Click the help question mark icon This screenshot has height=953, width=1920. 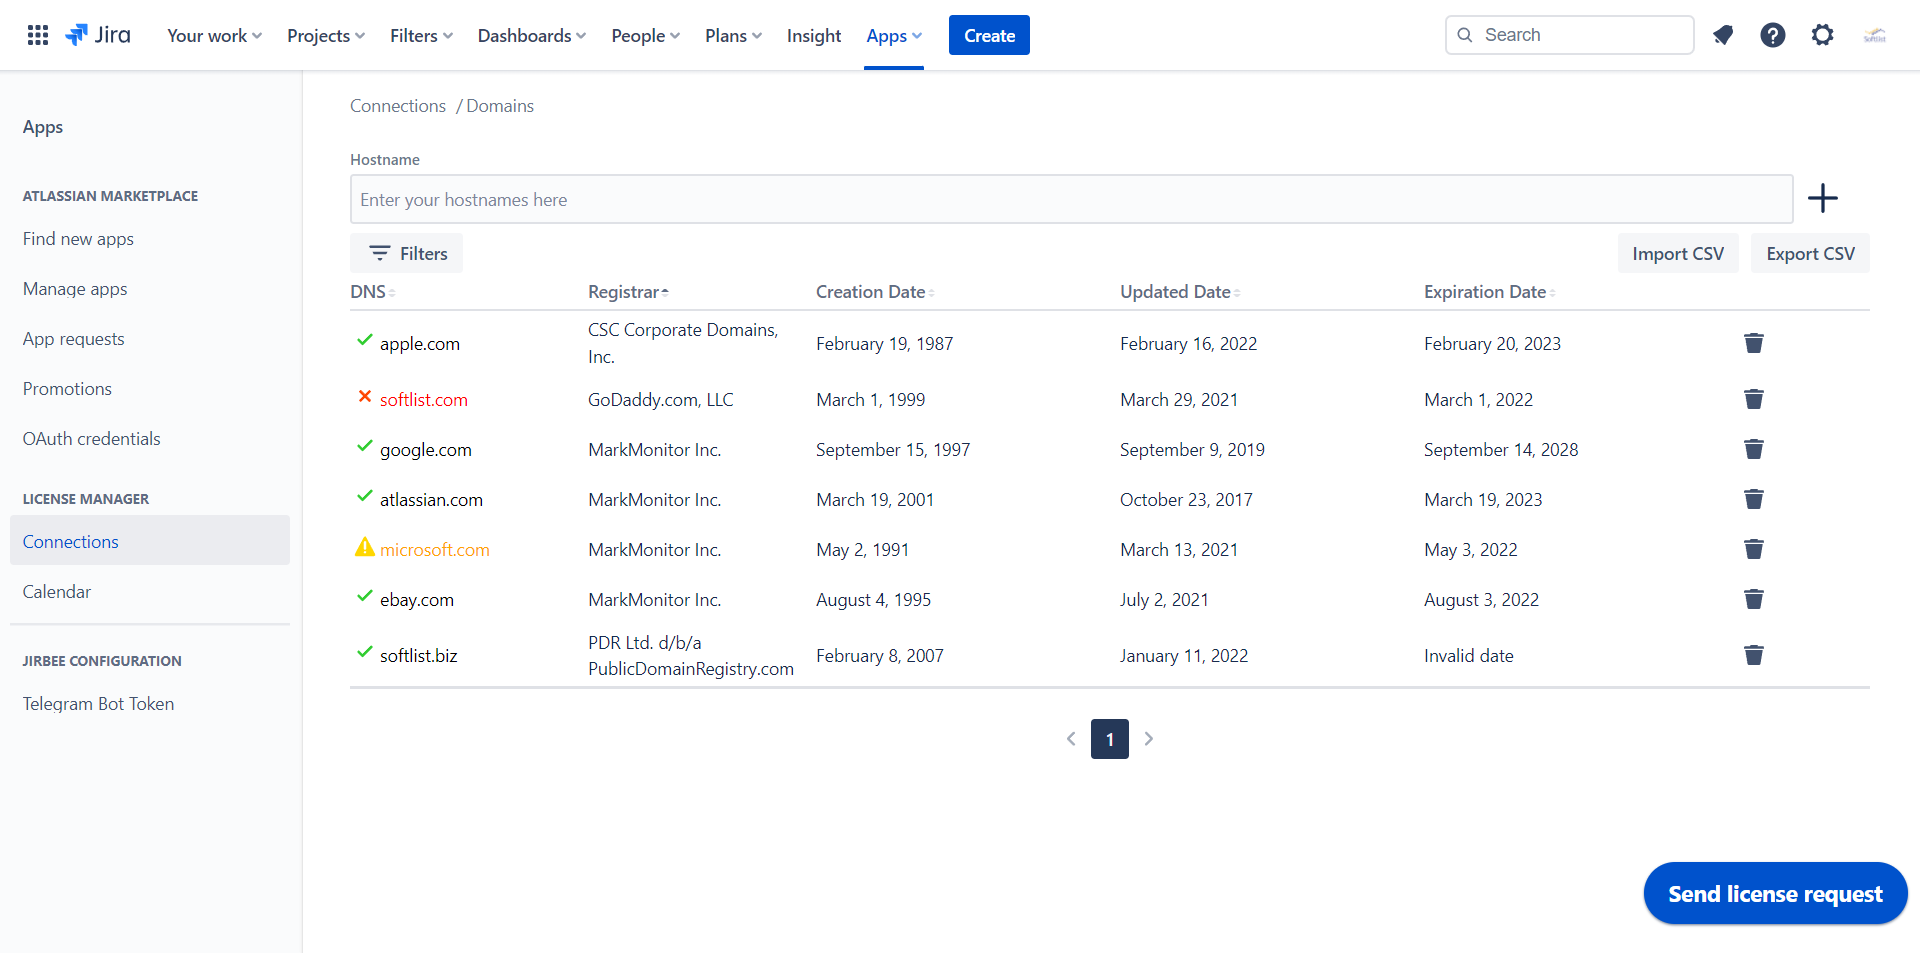click(1772, 35)
